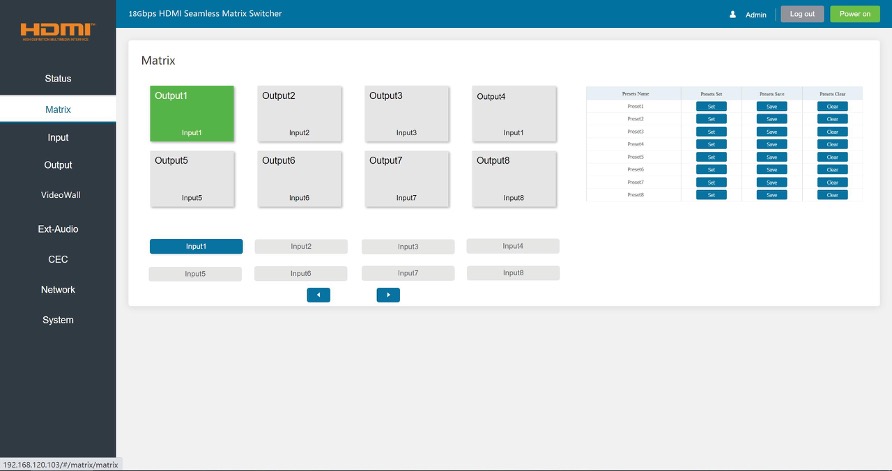This screenshot has height=471, width=892.
Task: Click Clear for Preset6
Action: coord(832,170)
